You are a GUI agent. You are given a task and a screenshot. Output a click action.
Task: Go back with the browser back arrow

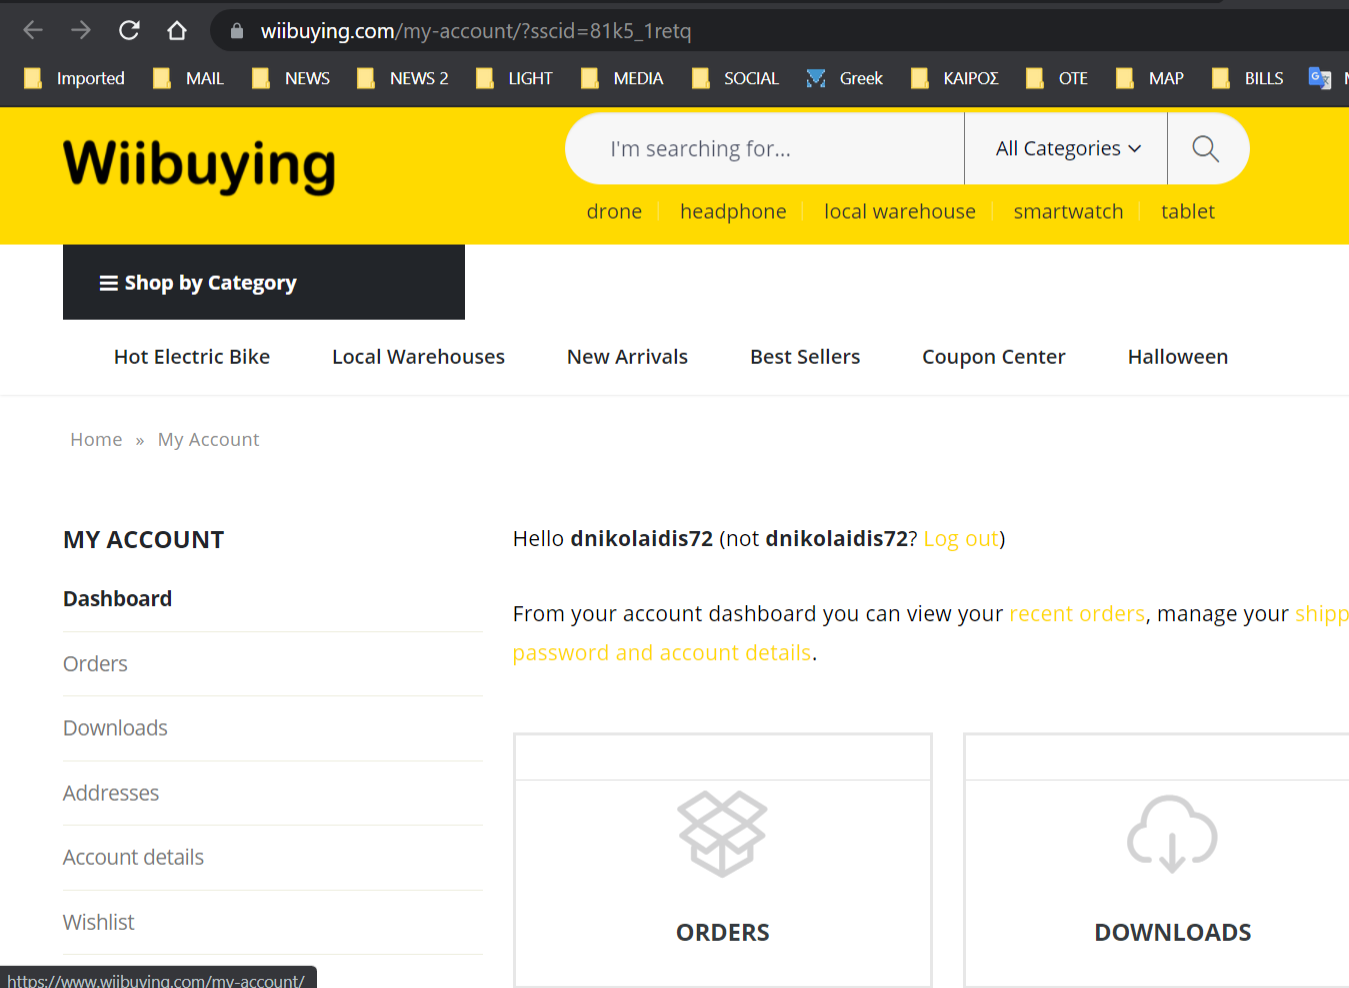[33, 30]
